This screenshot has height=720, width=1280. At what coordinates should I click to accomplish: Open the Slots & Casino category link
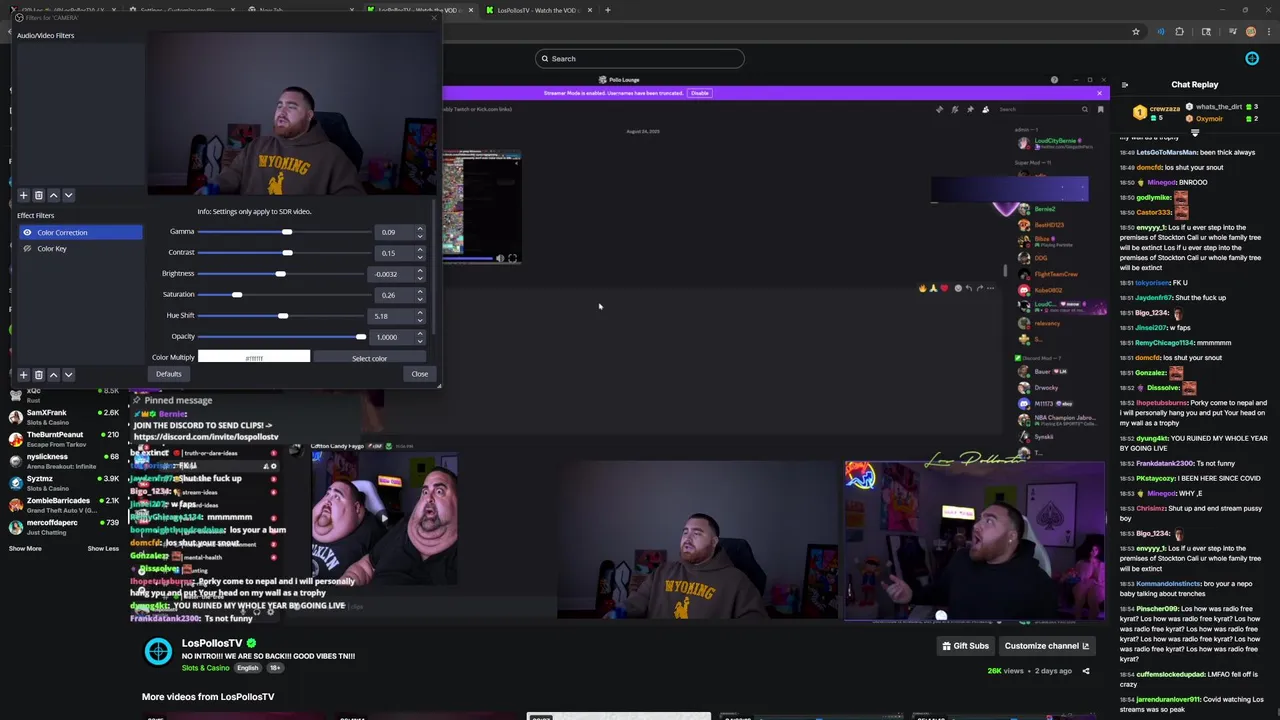click(x=206, y=668)
